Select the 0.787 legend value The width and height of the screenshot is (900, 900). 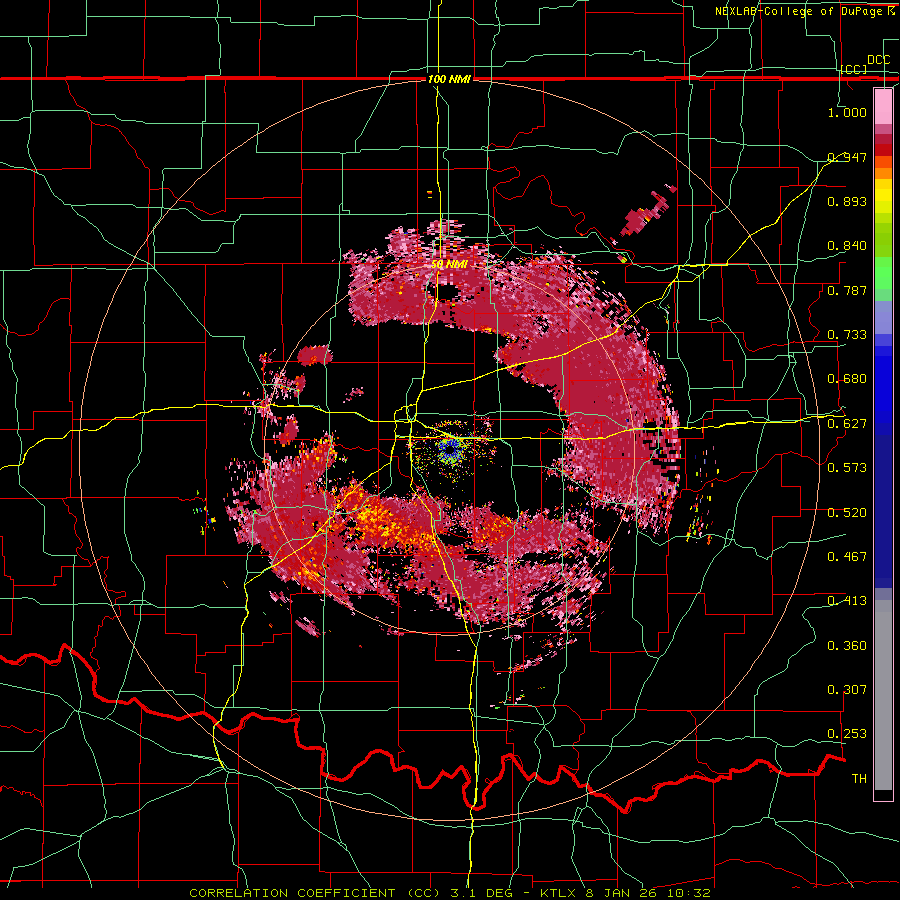[847, 290]
